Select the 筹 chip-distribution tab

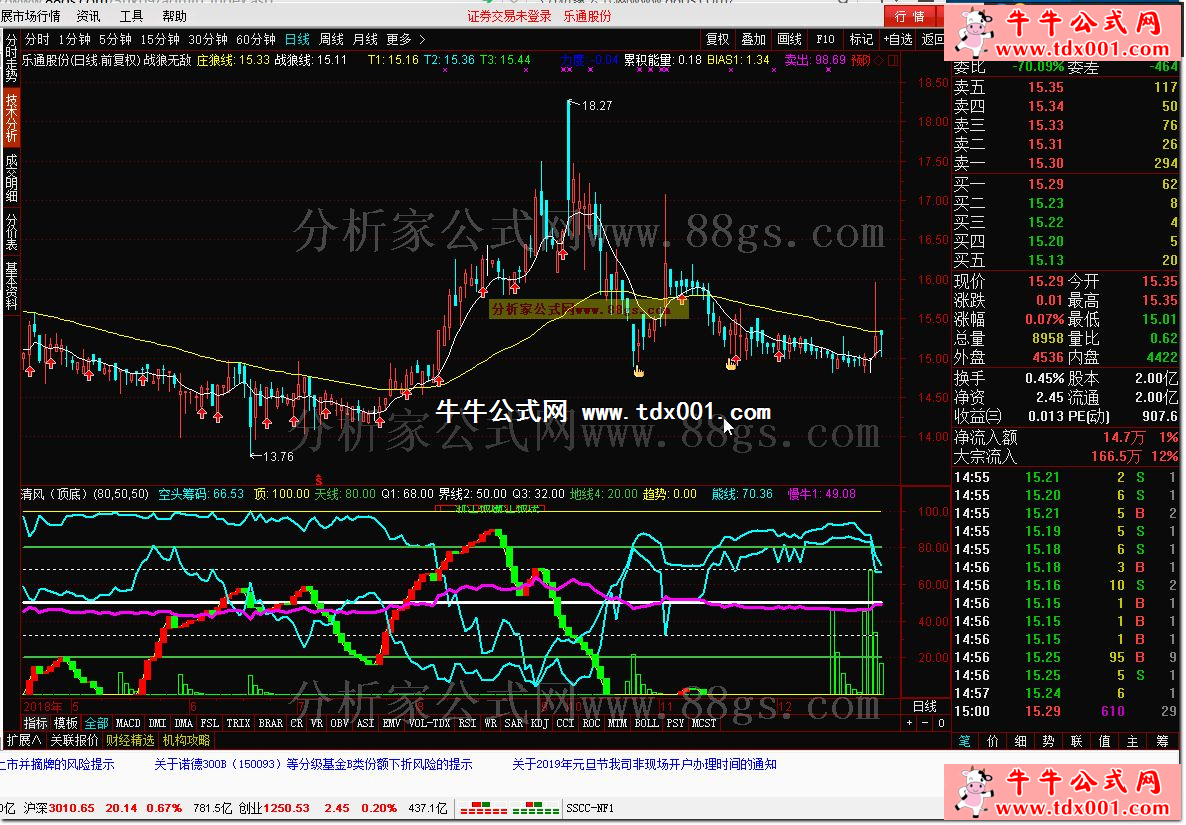[1162, 741]
